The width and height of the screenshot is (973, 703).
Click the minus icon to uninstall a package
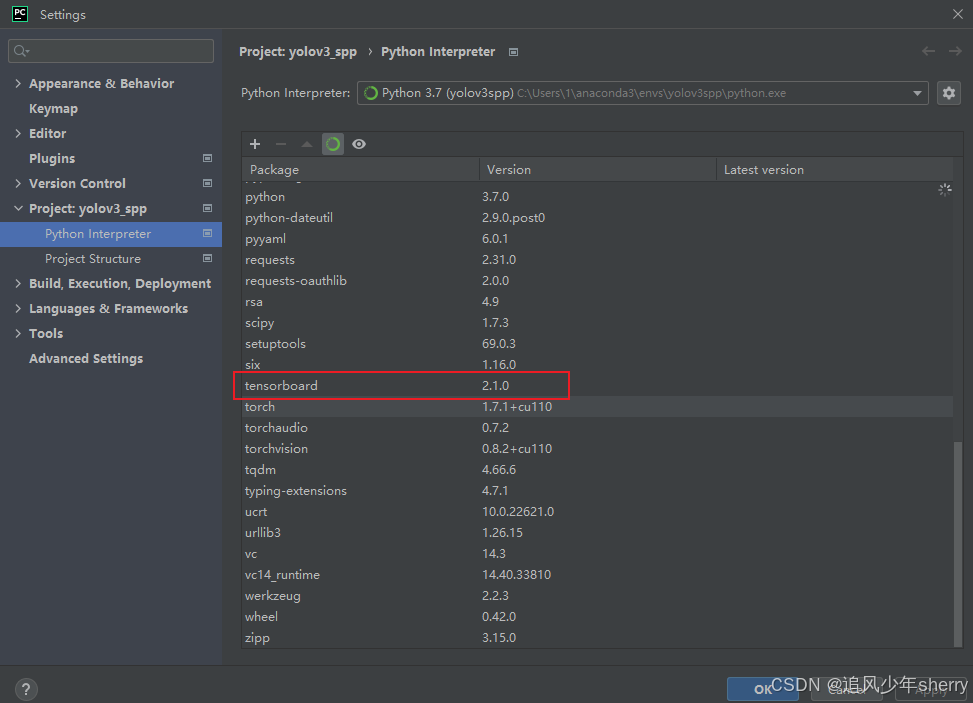280,144
